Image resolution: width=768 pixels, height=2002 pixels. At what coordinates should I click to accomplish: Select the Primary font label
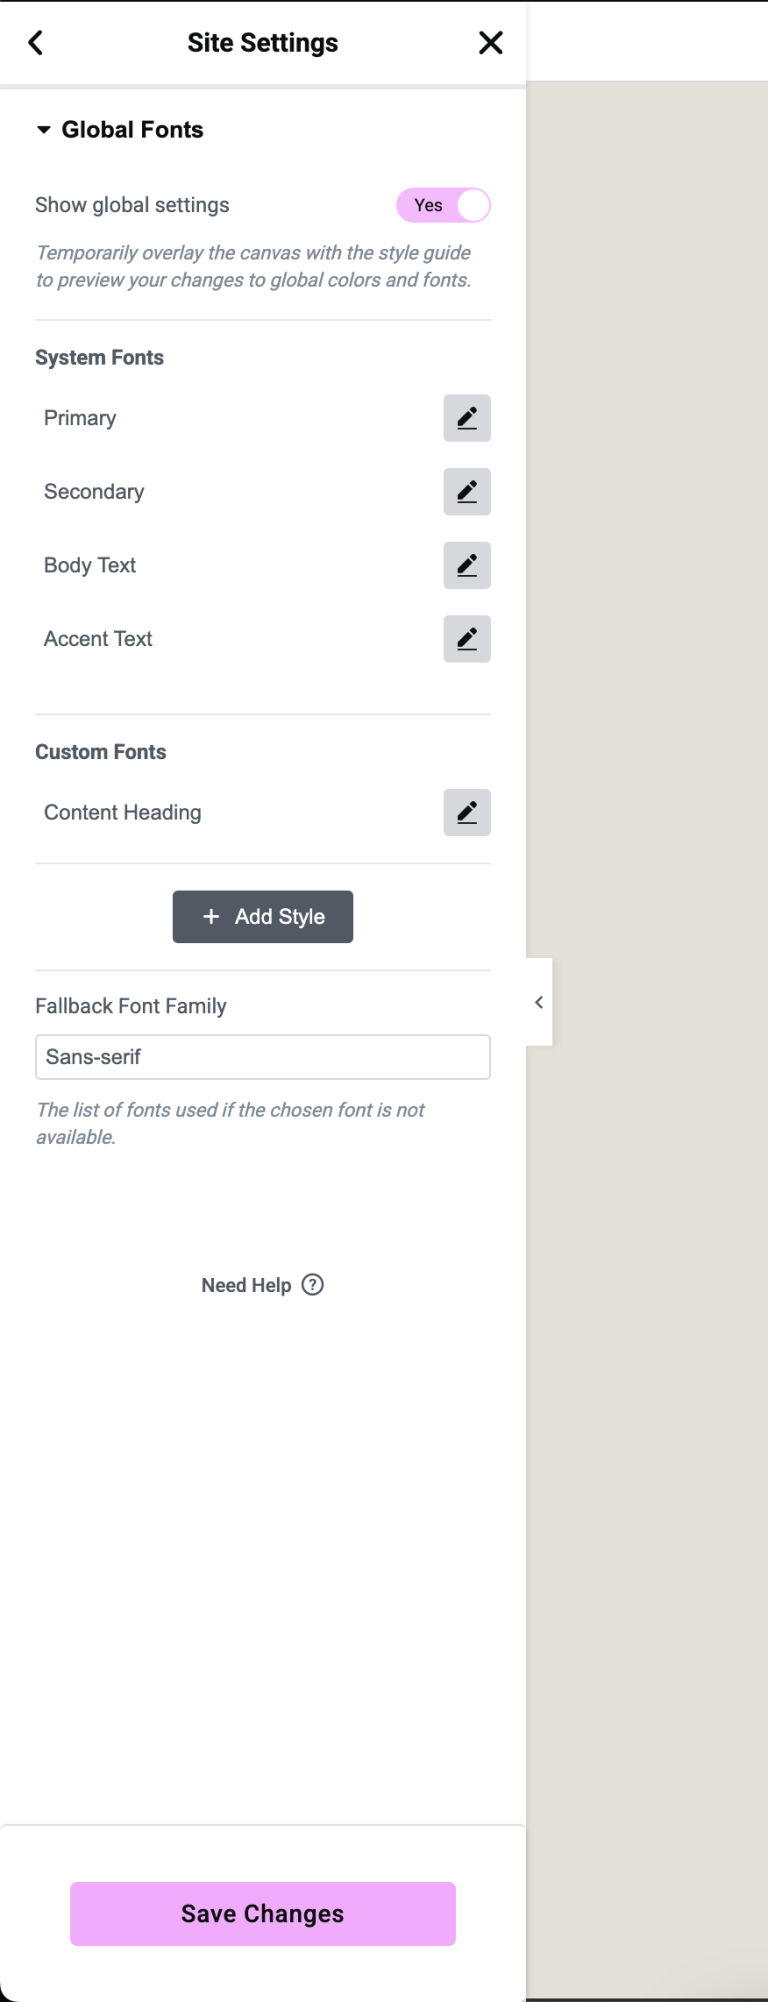tap(80, 418)
